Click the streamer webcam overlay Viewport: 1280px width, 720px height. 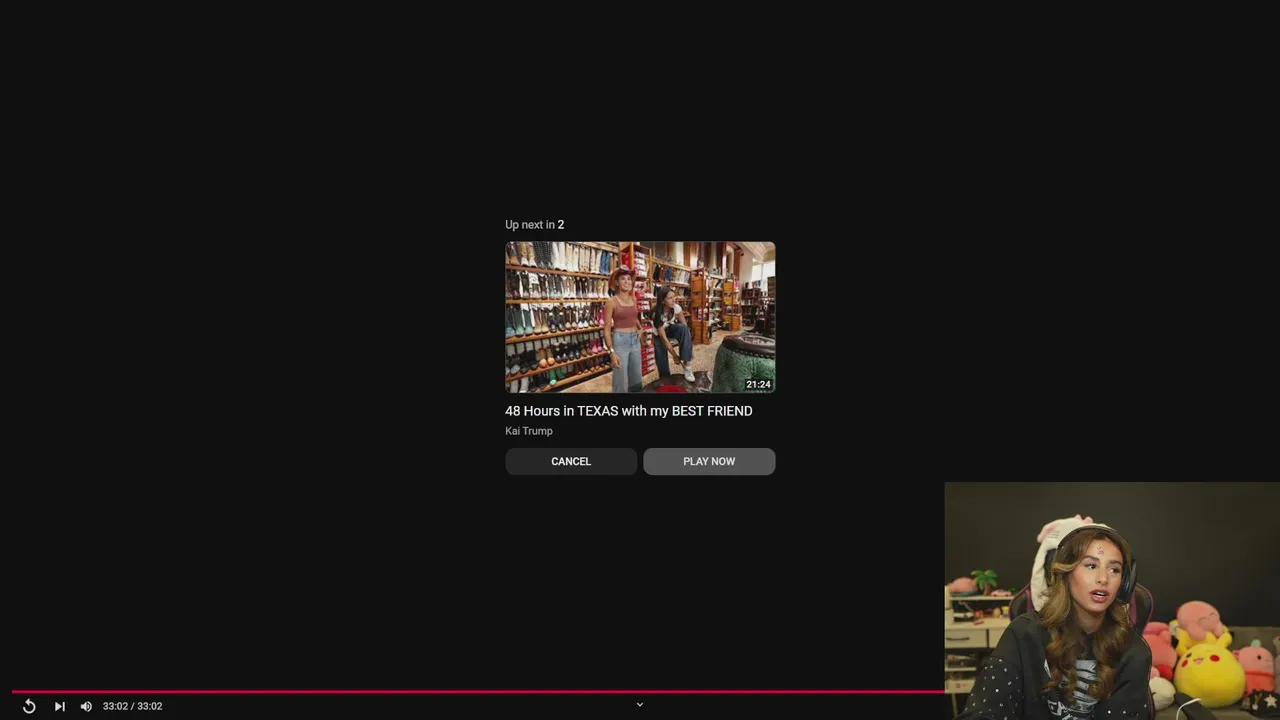(1112, 601)
